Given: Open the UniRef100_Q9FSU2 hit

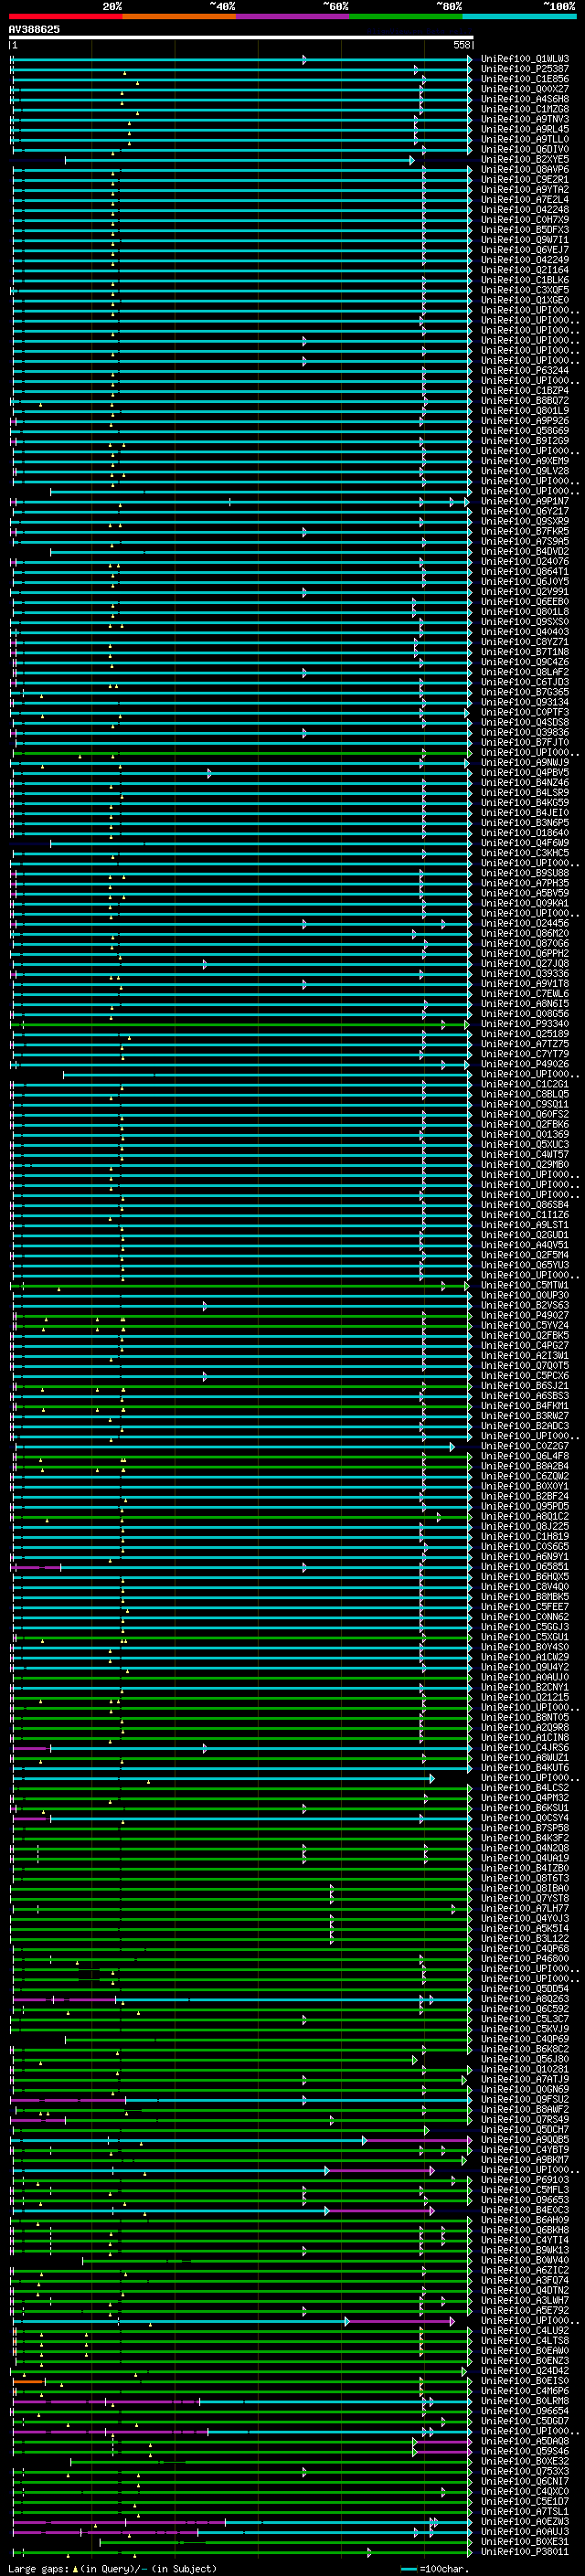Looking at the screenshot, I should pos(525,2099).
